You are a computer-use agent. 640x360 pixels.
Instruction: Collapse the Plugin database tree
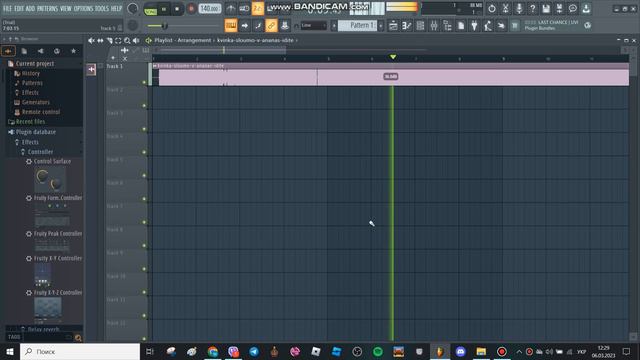click(32, 132)
